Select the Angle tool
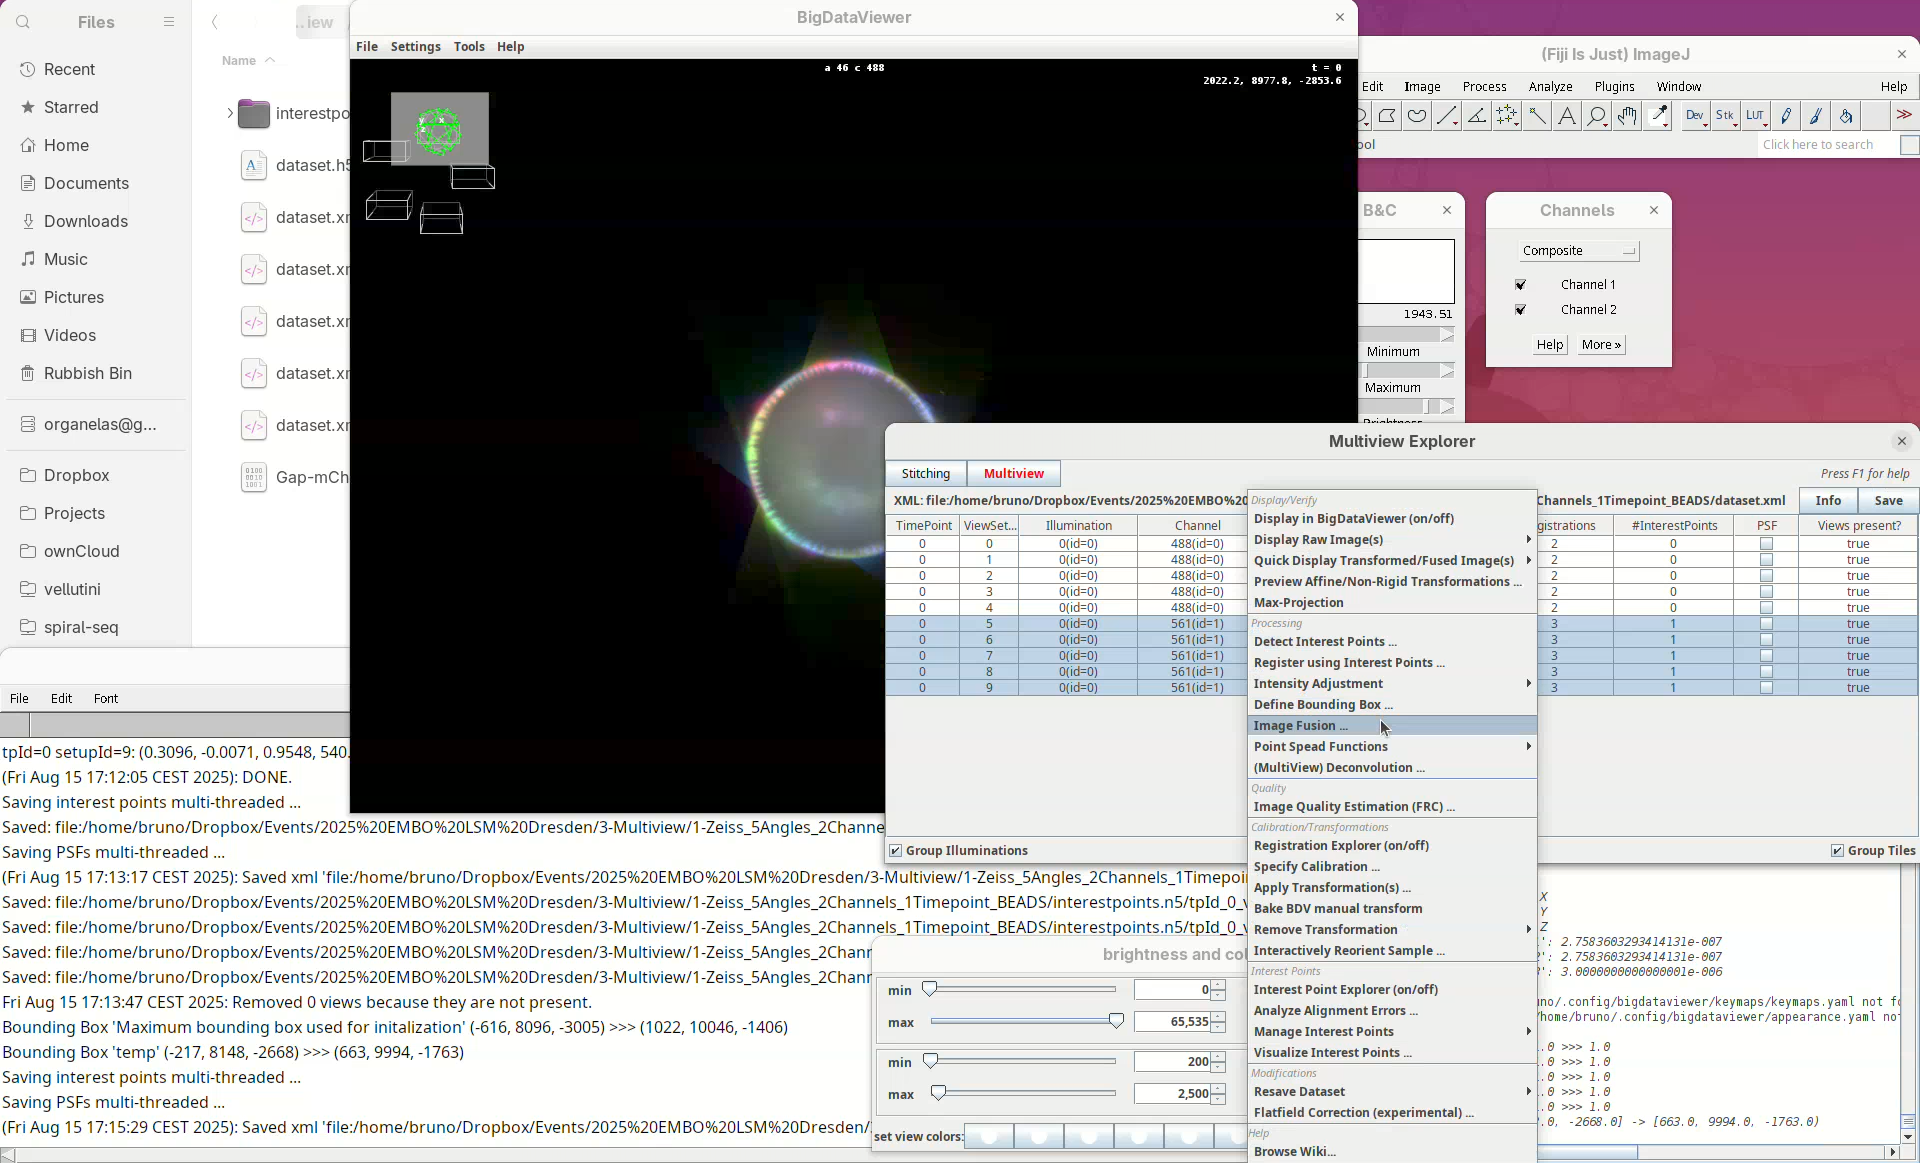Image resolution: width=1920 pixels, height=1163 pixels. point(1477,116)
